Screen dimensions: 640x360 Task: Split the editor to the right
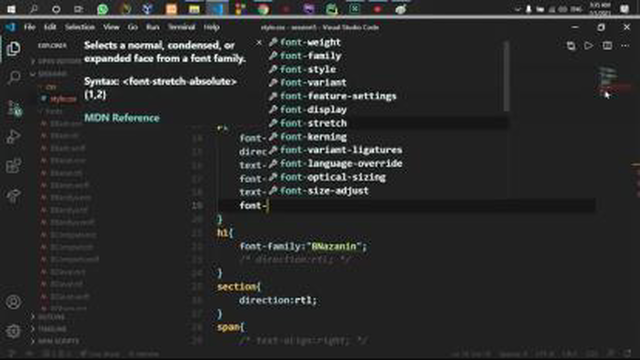pyautogui.click(x=607, y=46)
